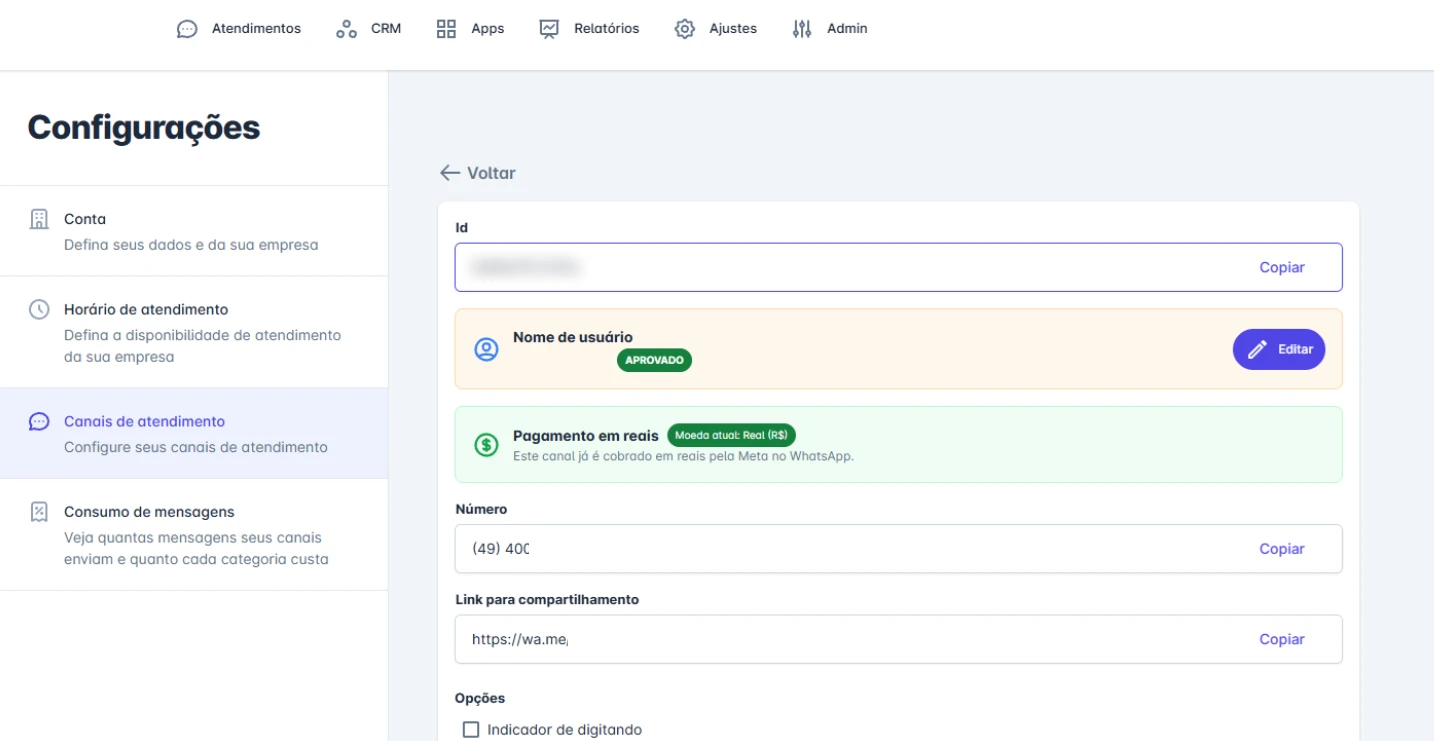
Task: Click the Pagamento em reais heading
Action: (586, 436)
